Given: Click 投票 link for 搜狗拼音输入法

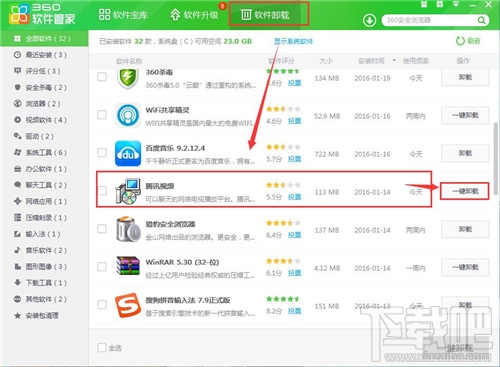Looking at the screenshot, I should 294,311.
